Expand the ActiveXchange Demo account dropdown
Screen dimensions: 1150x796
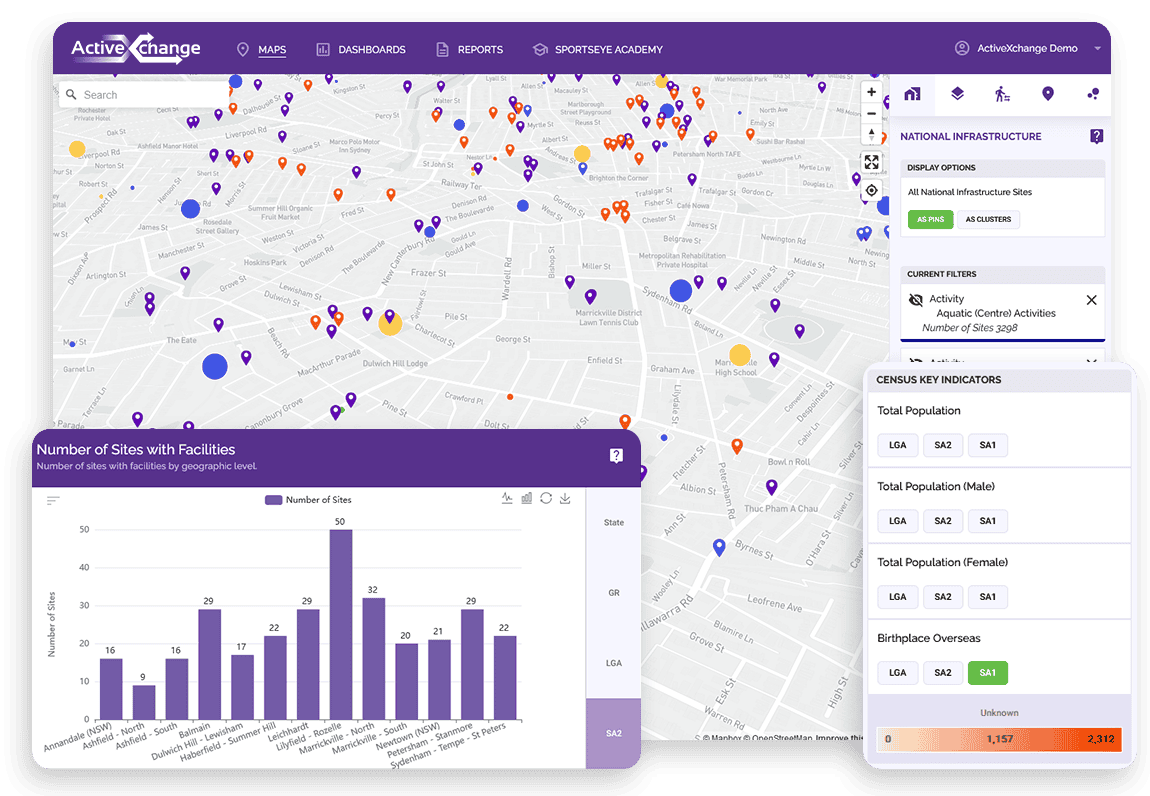(x=1098, y=48)
